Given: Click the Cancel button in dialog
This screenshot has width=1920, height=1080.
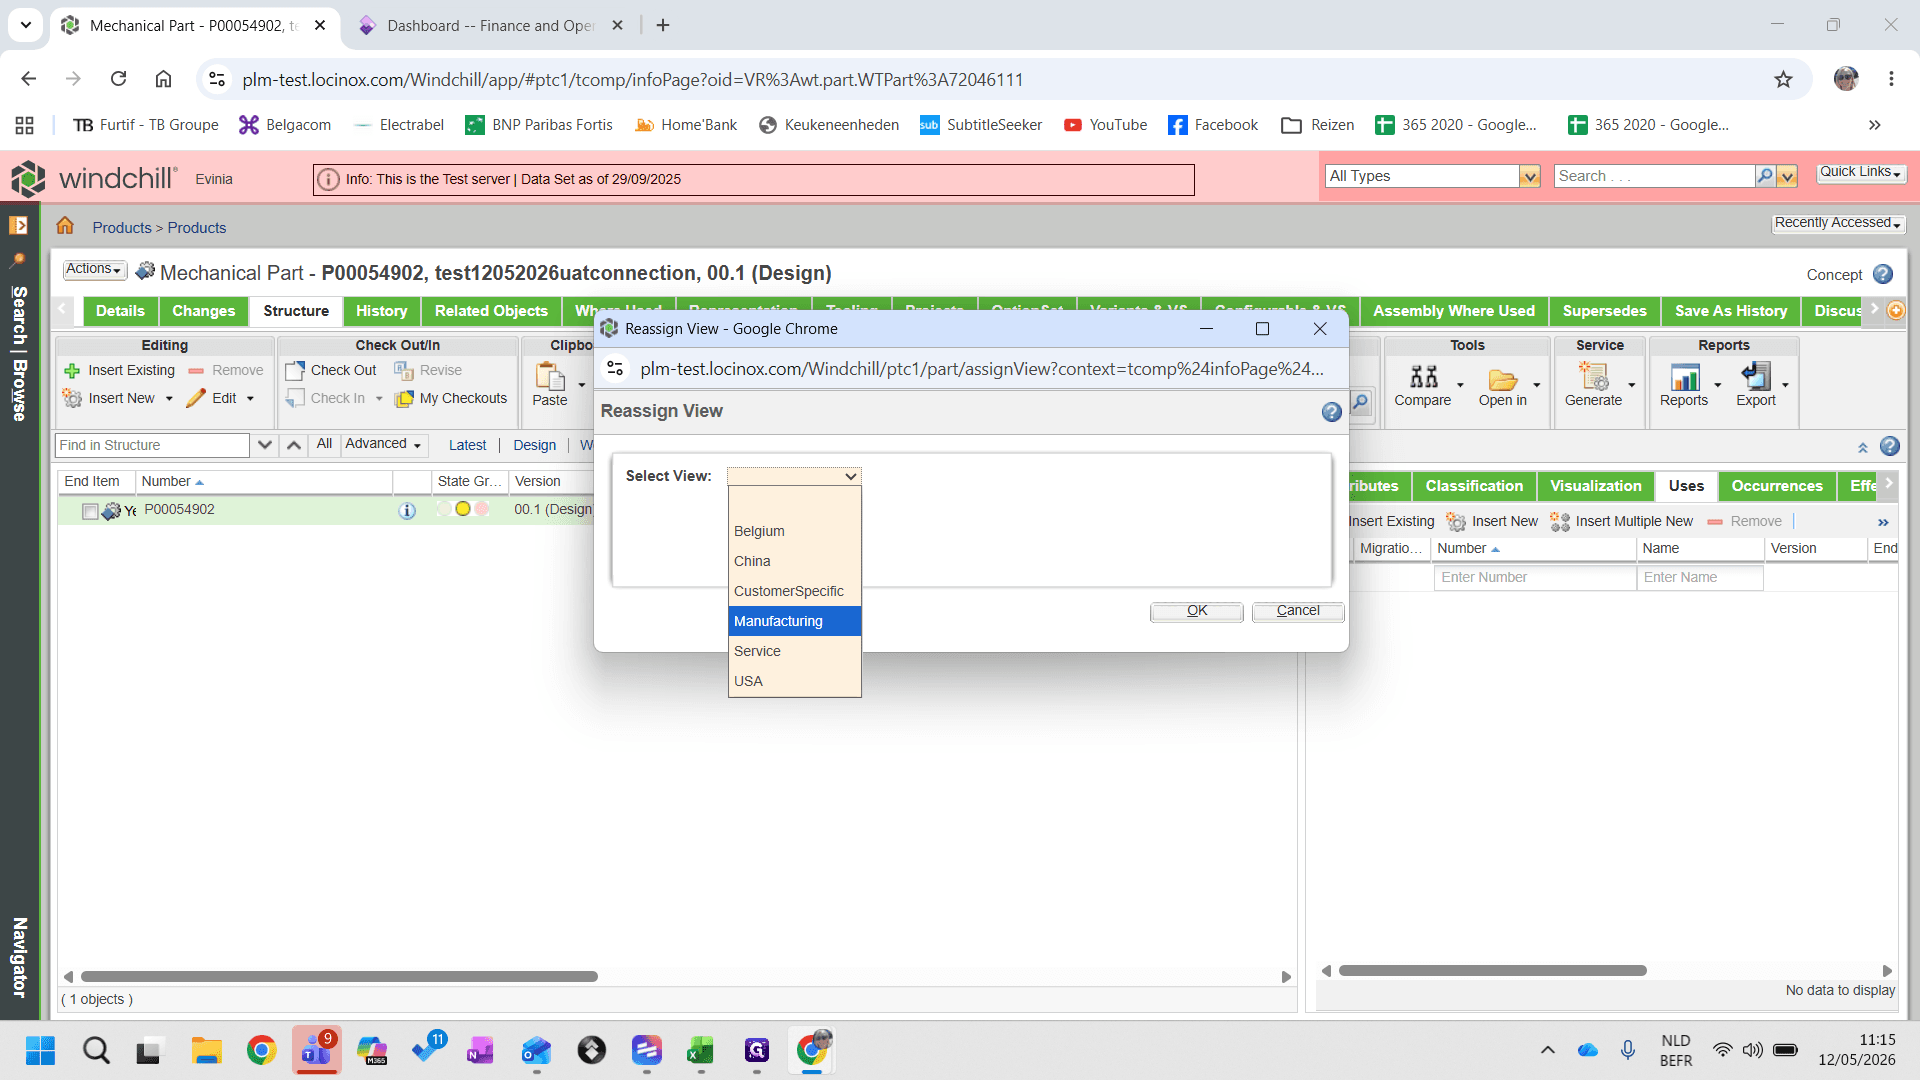Looking at the screenshot, I should (x=1298, y=611).
